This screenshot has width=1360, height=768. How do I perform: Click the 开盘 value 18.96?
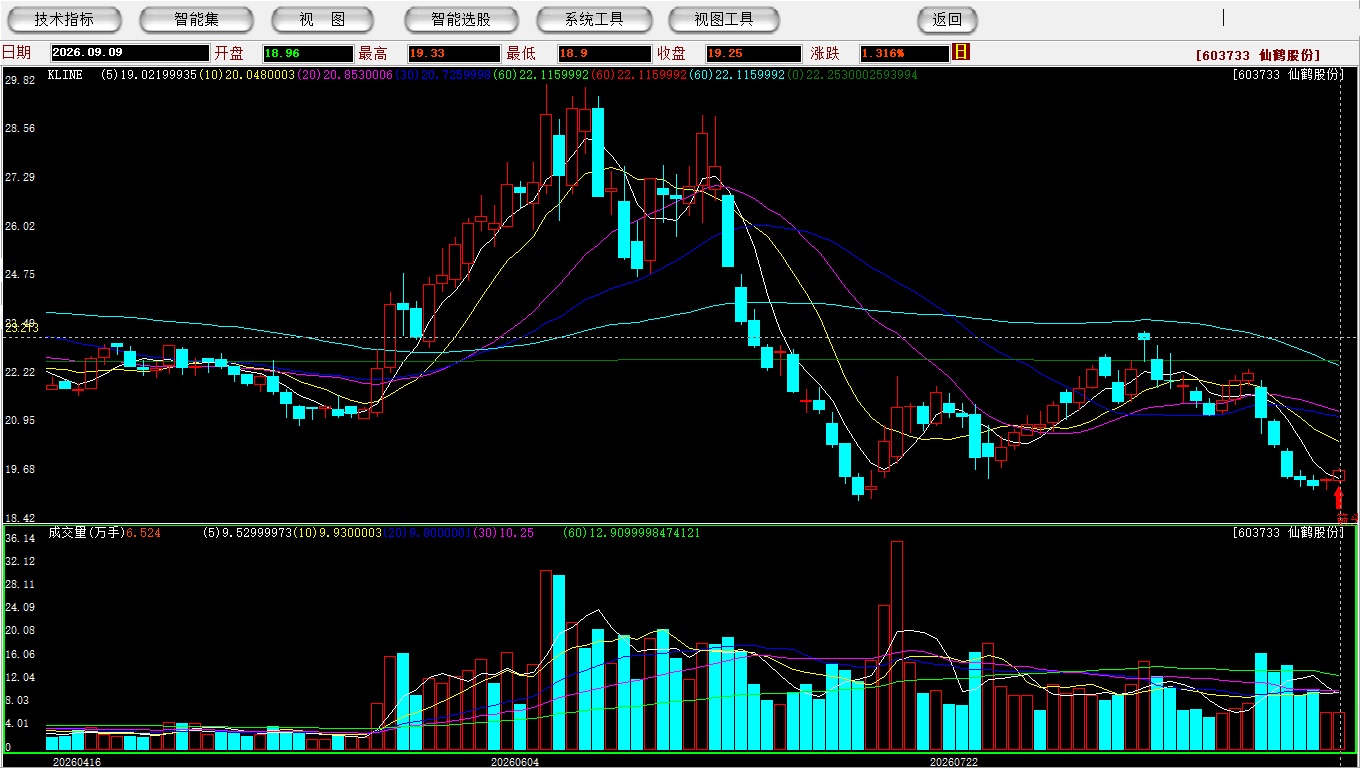[308, 53]
